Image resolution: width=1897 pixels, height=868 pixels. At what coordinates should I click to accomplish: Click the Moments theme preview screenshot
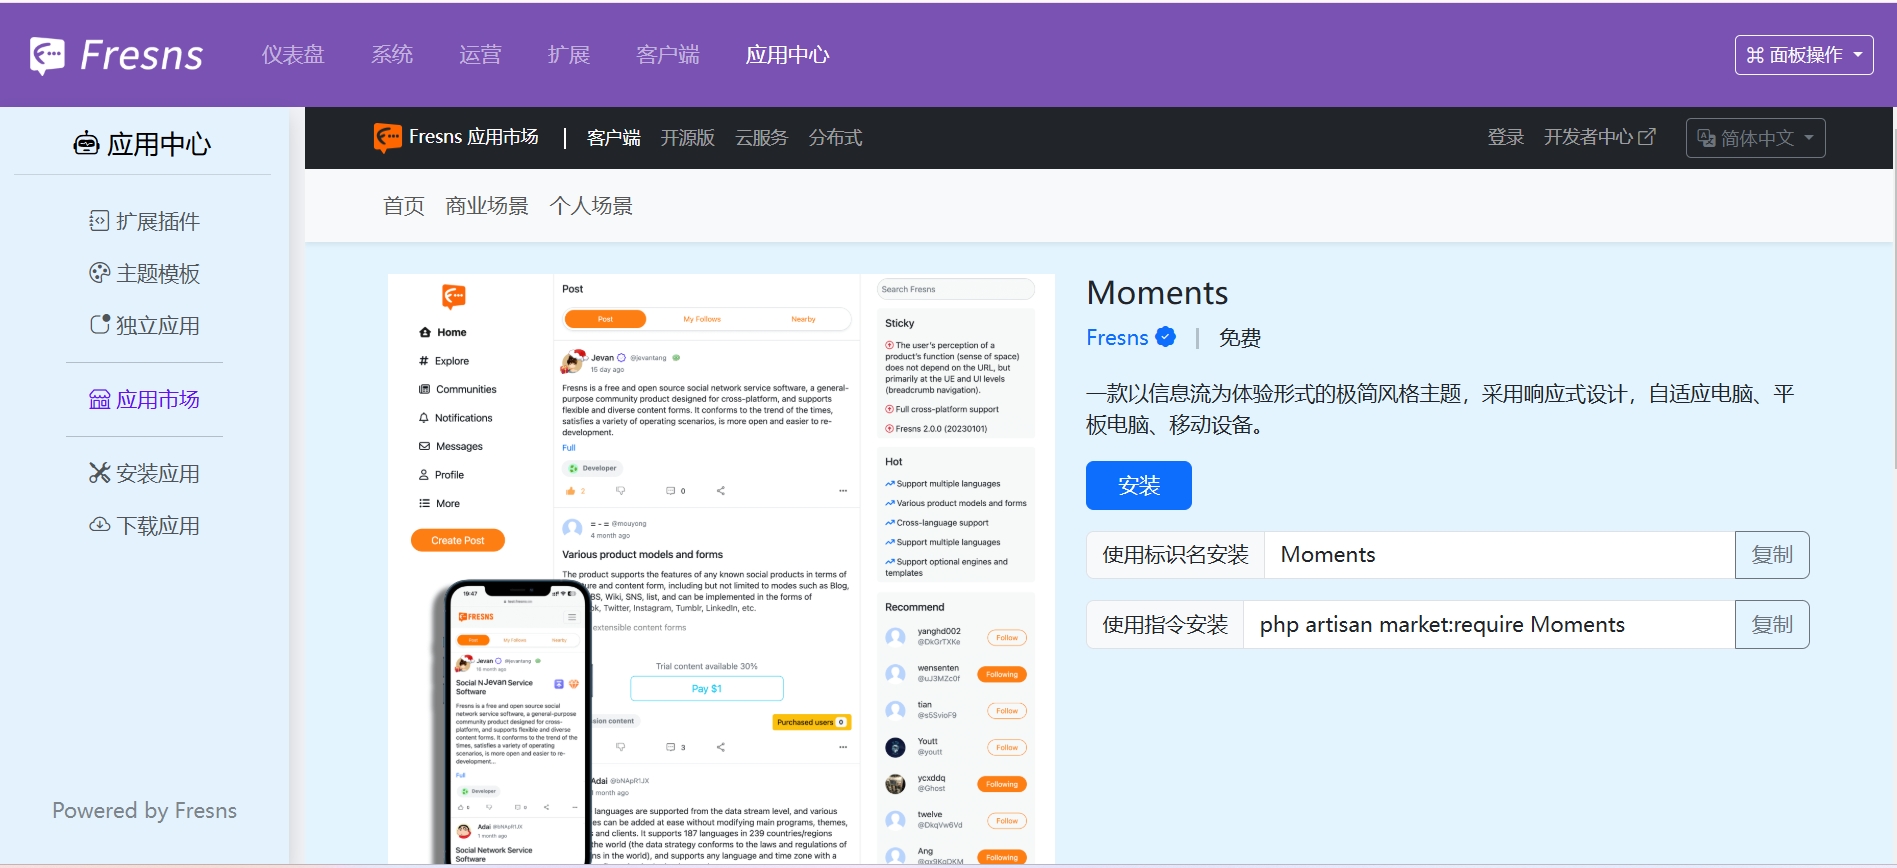[721, 568]
